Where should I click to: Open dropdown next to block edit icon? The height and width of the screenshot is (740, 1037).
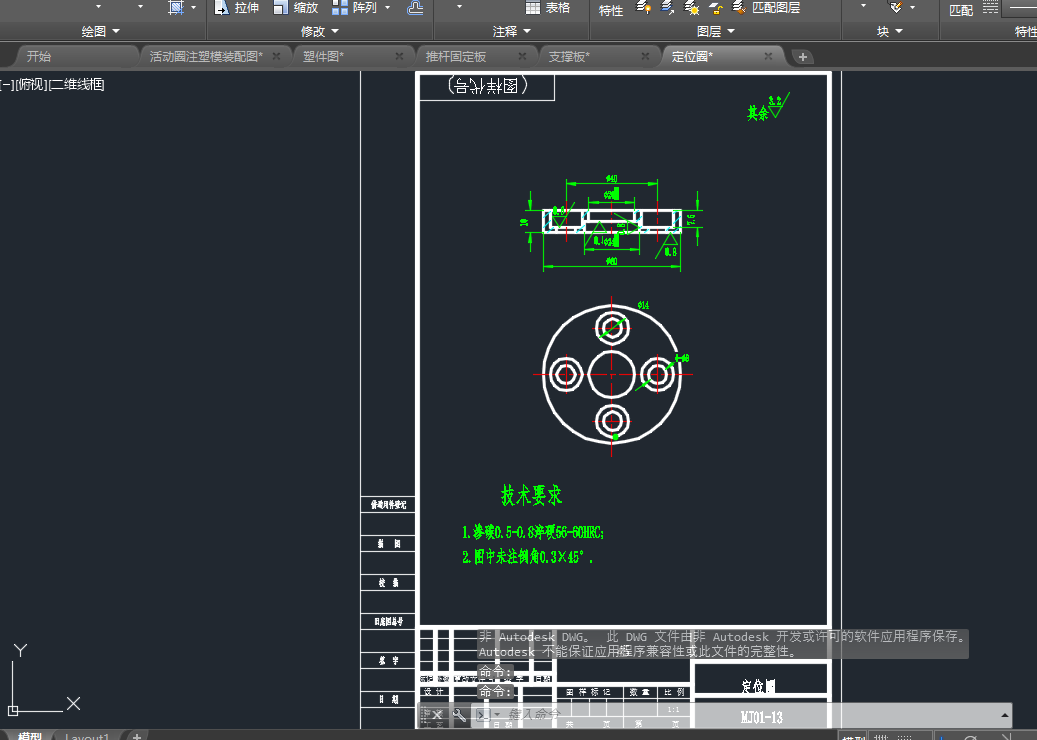913,7
